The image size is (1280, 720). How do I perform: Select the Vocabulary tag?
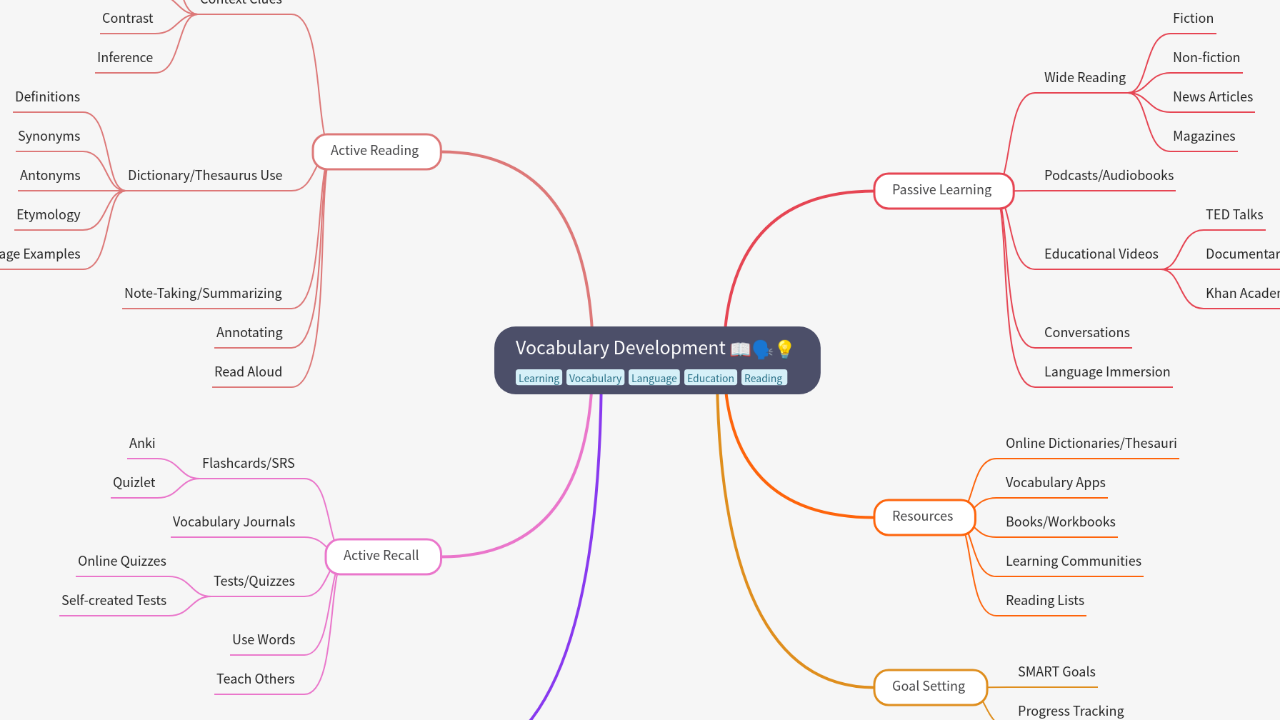point(595,378)
